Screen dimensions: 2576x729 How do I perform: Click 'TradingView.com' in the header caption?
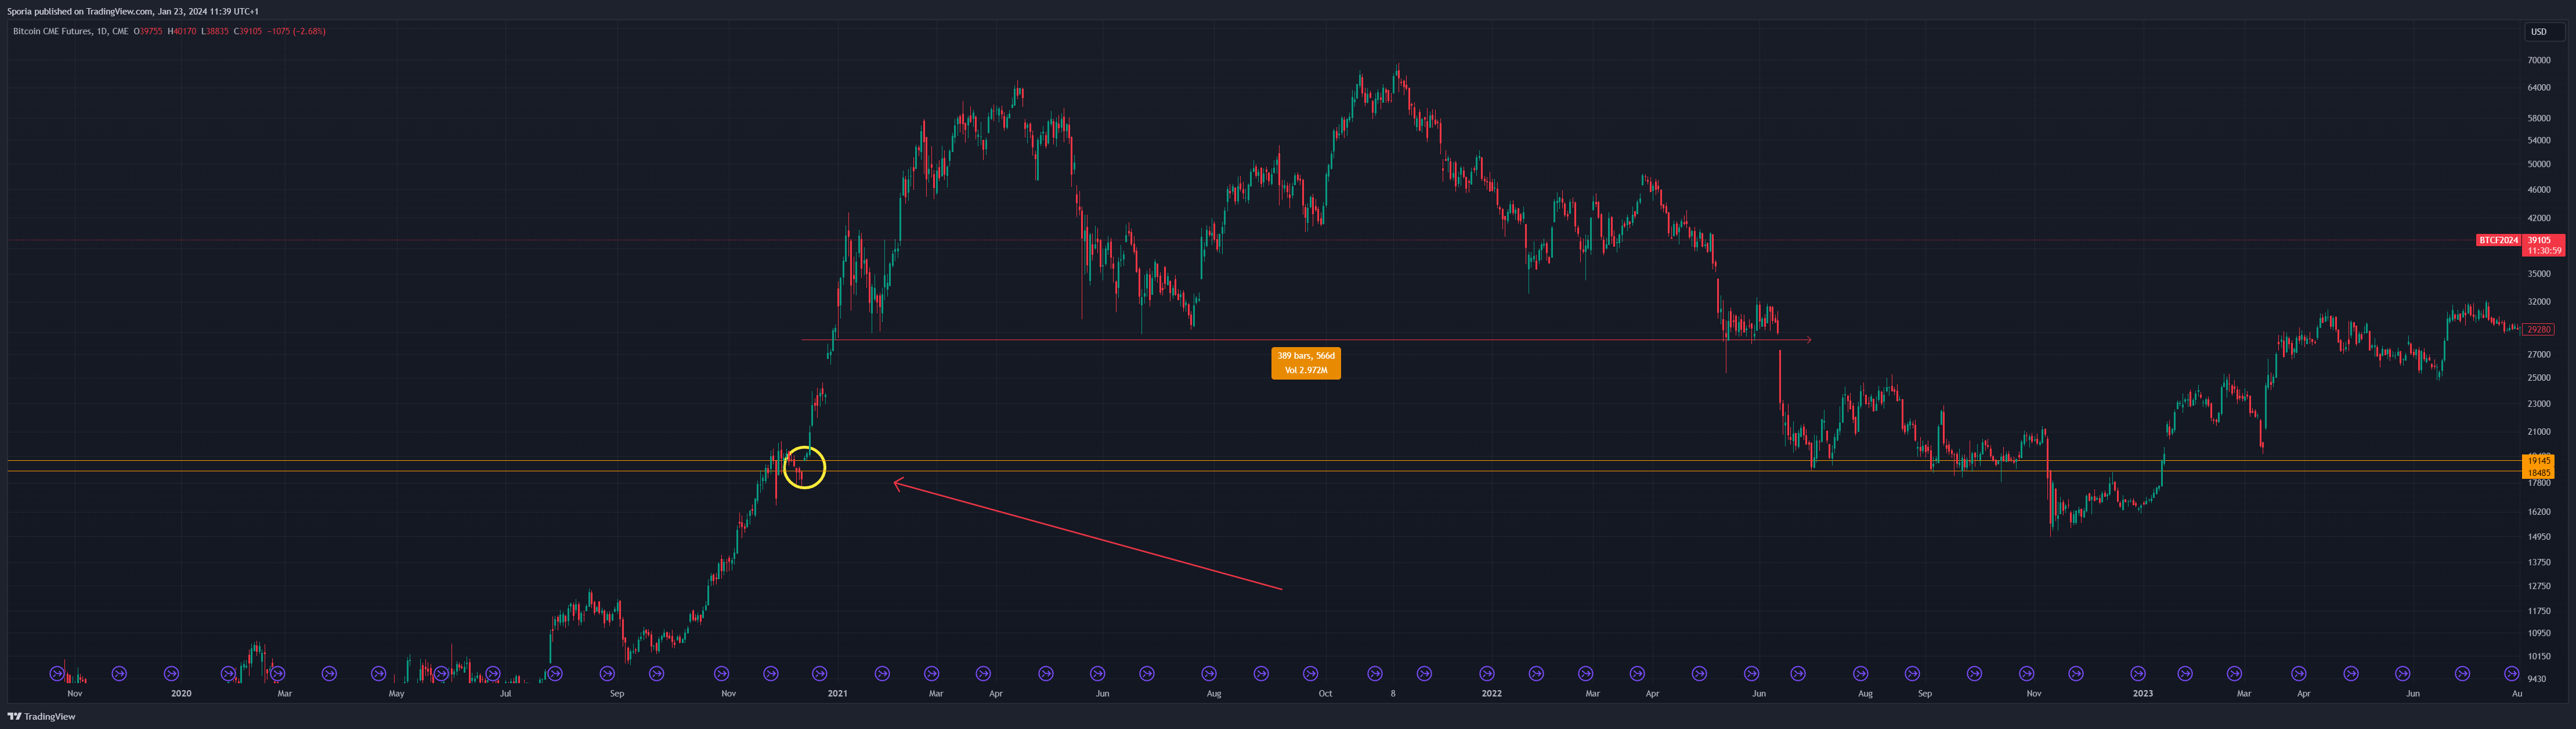(119, 12)
